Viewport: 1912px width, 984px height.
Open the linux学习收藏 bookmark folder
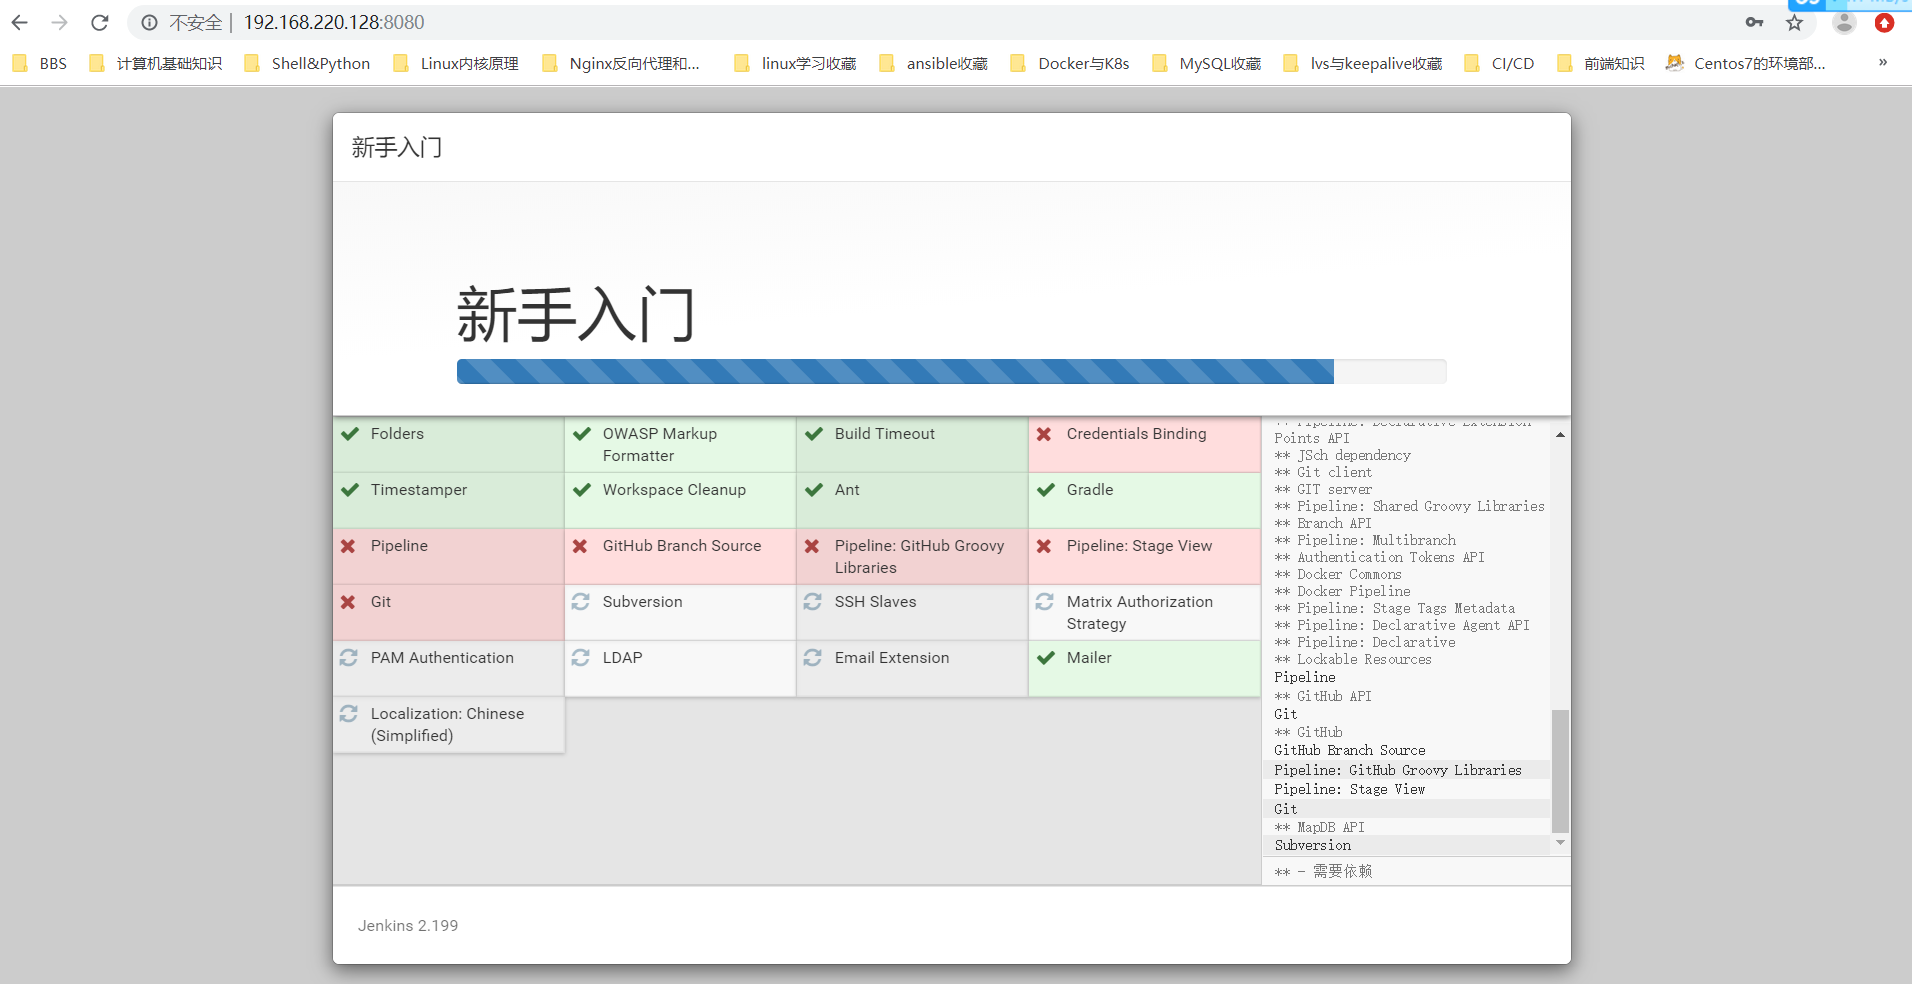click(x=795, y=63)
